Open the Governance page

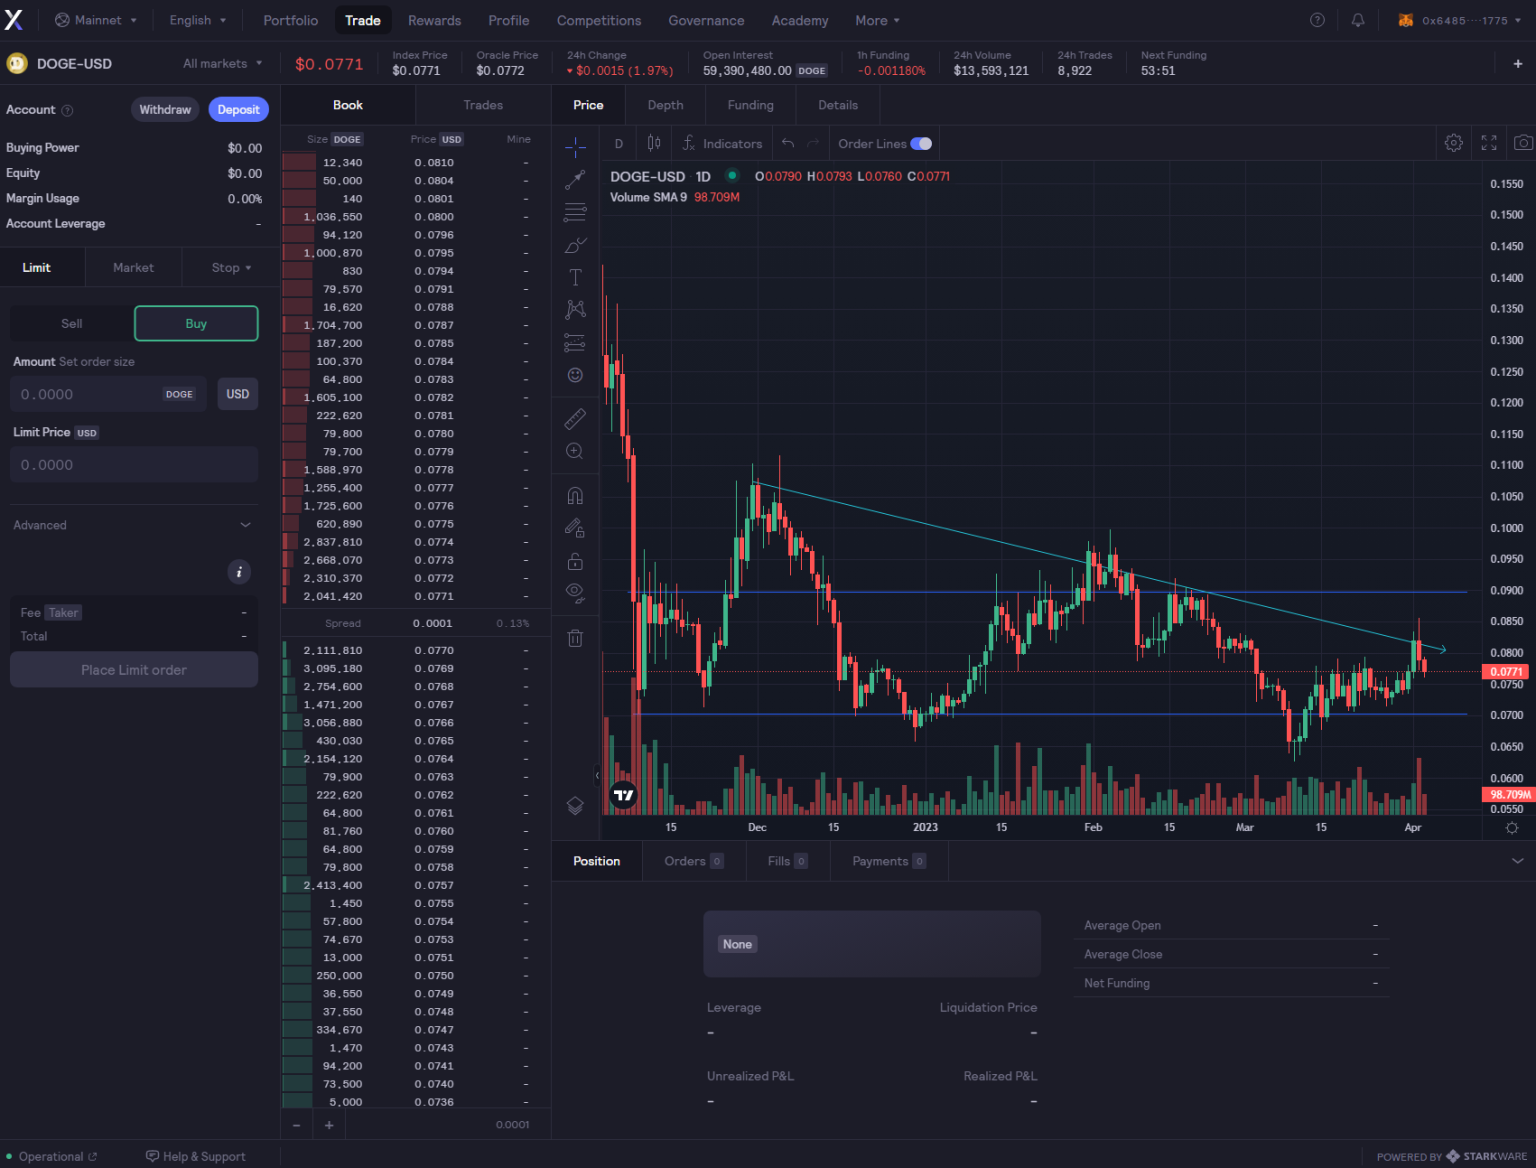[x=706, y=20]
